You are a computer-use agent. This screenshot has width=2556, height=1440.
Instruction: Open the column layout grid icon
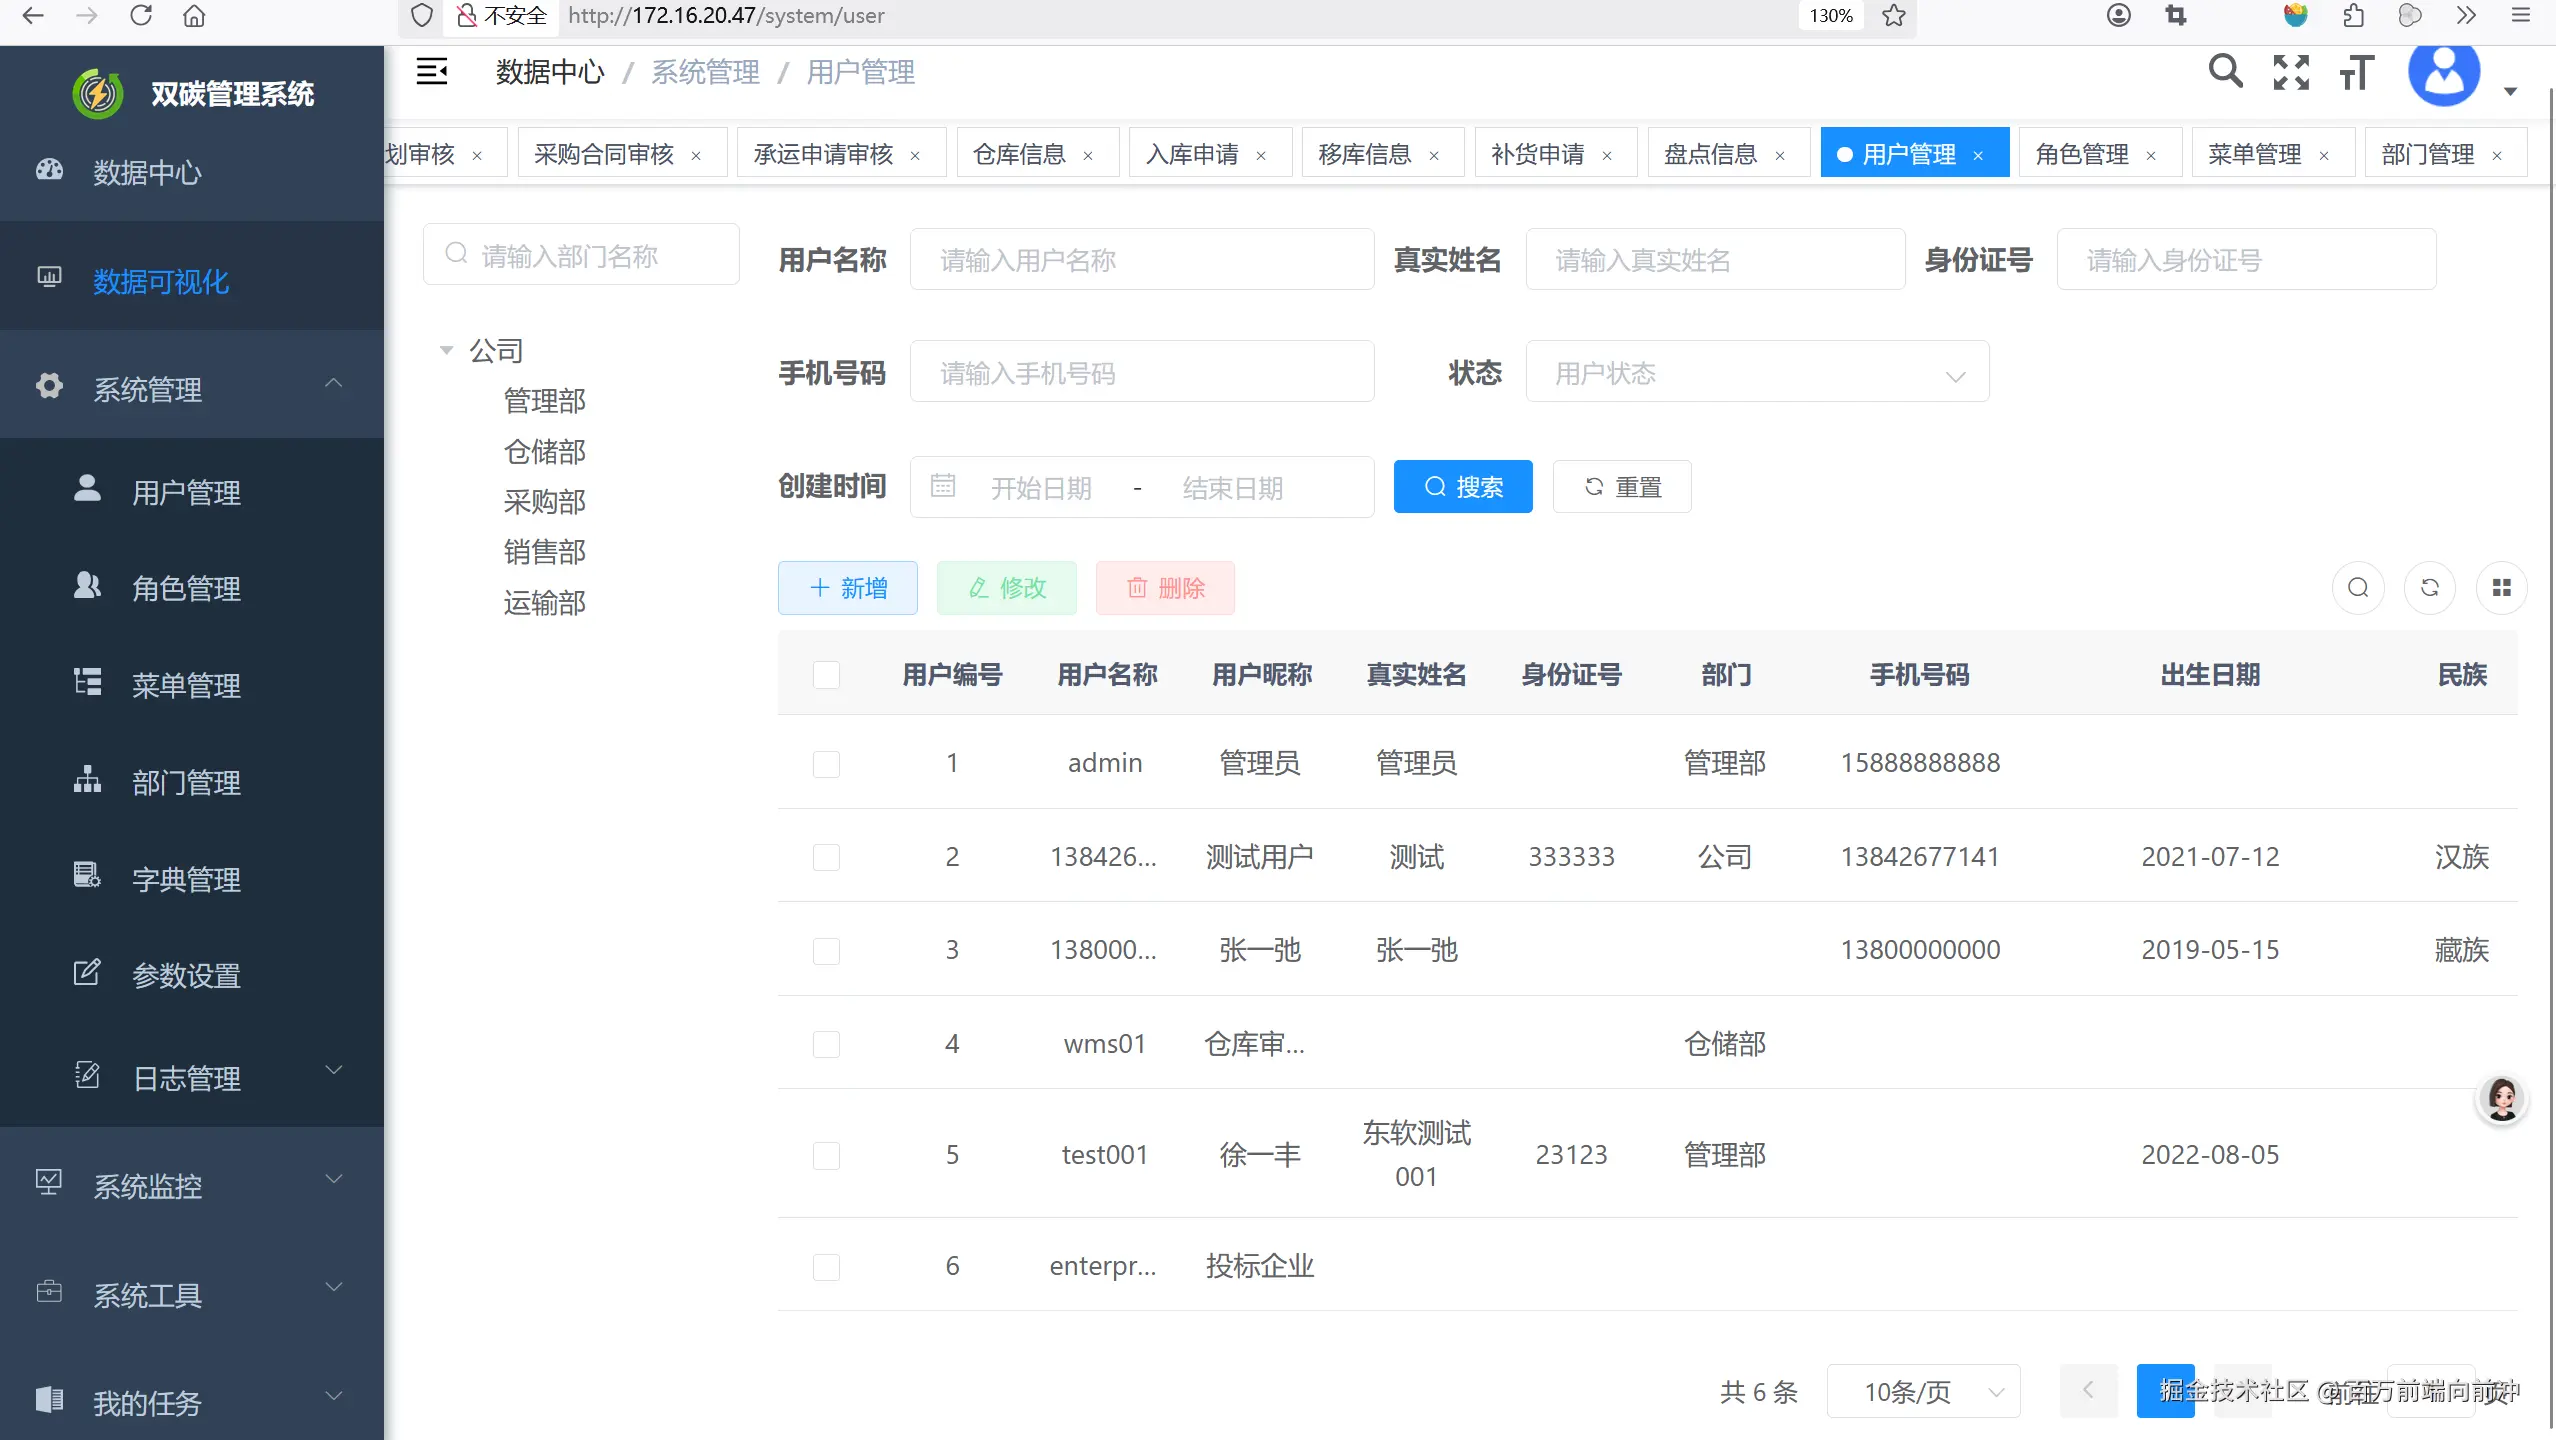pos(2503,588)
